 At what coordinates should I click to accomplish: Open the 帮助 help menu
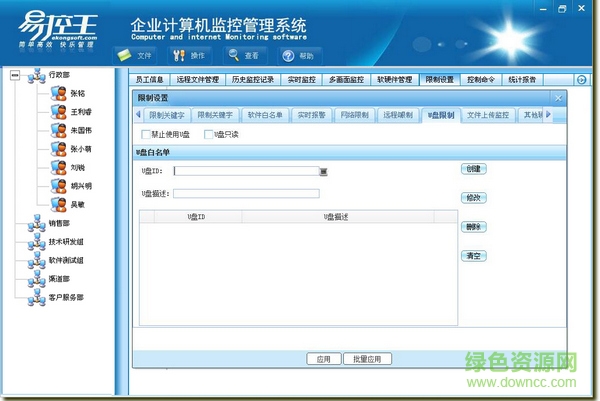300,56
